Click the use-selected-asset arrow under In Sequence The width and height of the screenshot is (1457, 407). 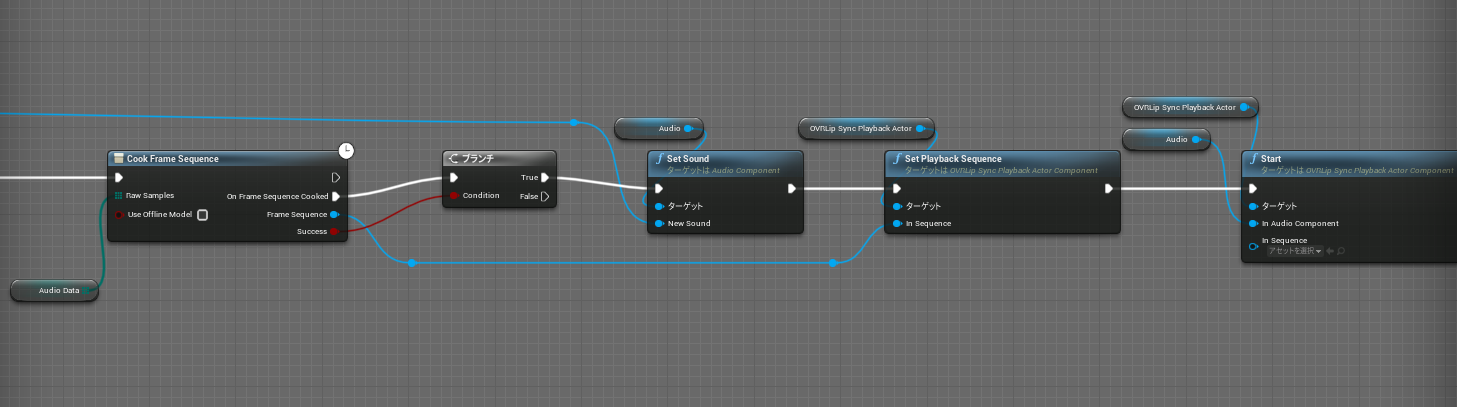pos(1330,251)
